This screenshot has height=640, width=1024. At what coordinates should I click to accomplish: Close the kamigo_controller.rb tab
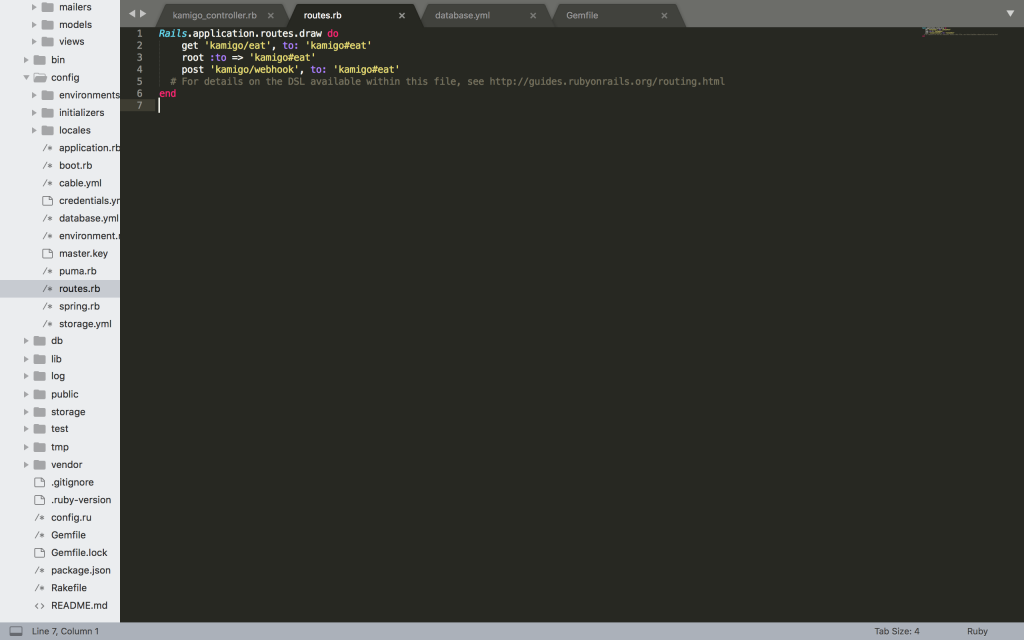click(270, 16)
